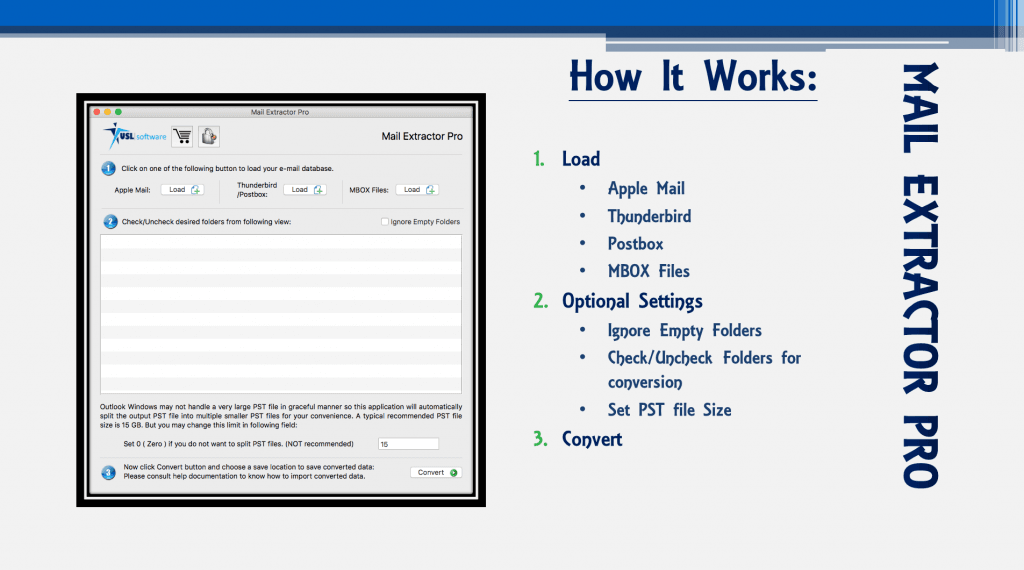1024x570 pixels.
Task: Click the blue step 1 badge
Action: (108, 168)
